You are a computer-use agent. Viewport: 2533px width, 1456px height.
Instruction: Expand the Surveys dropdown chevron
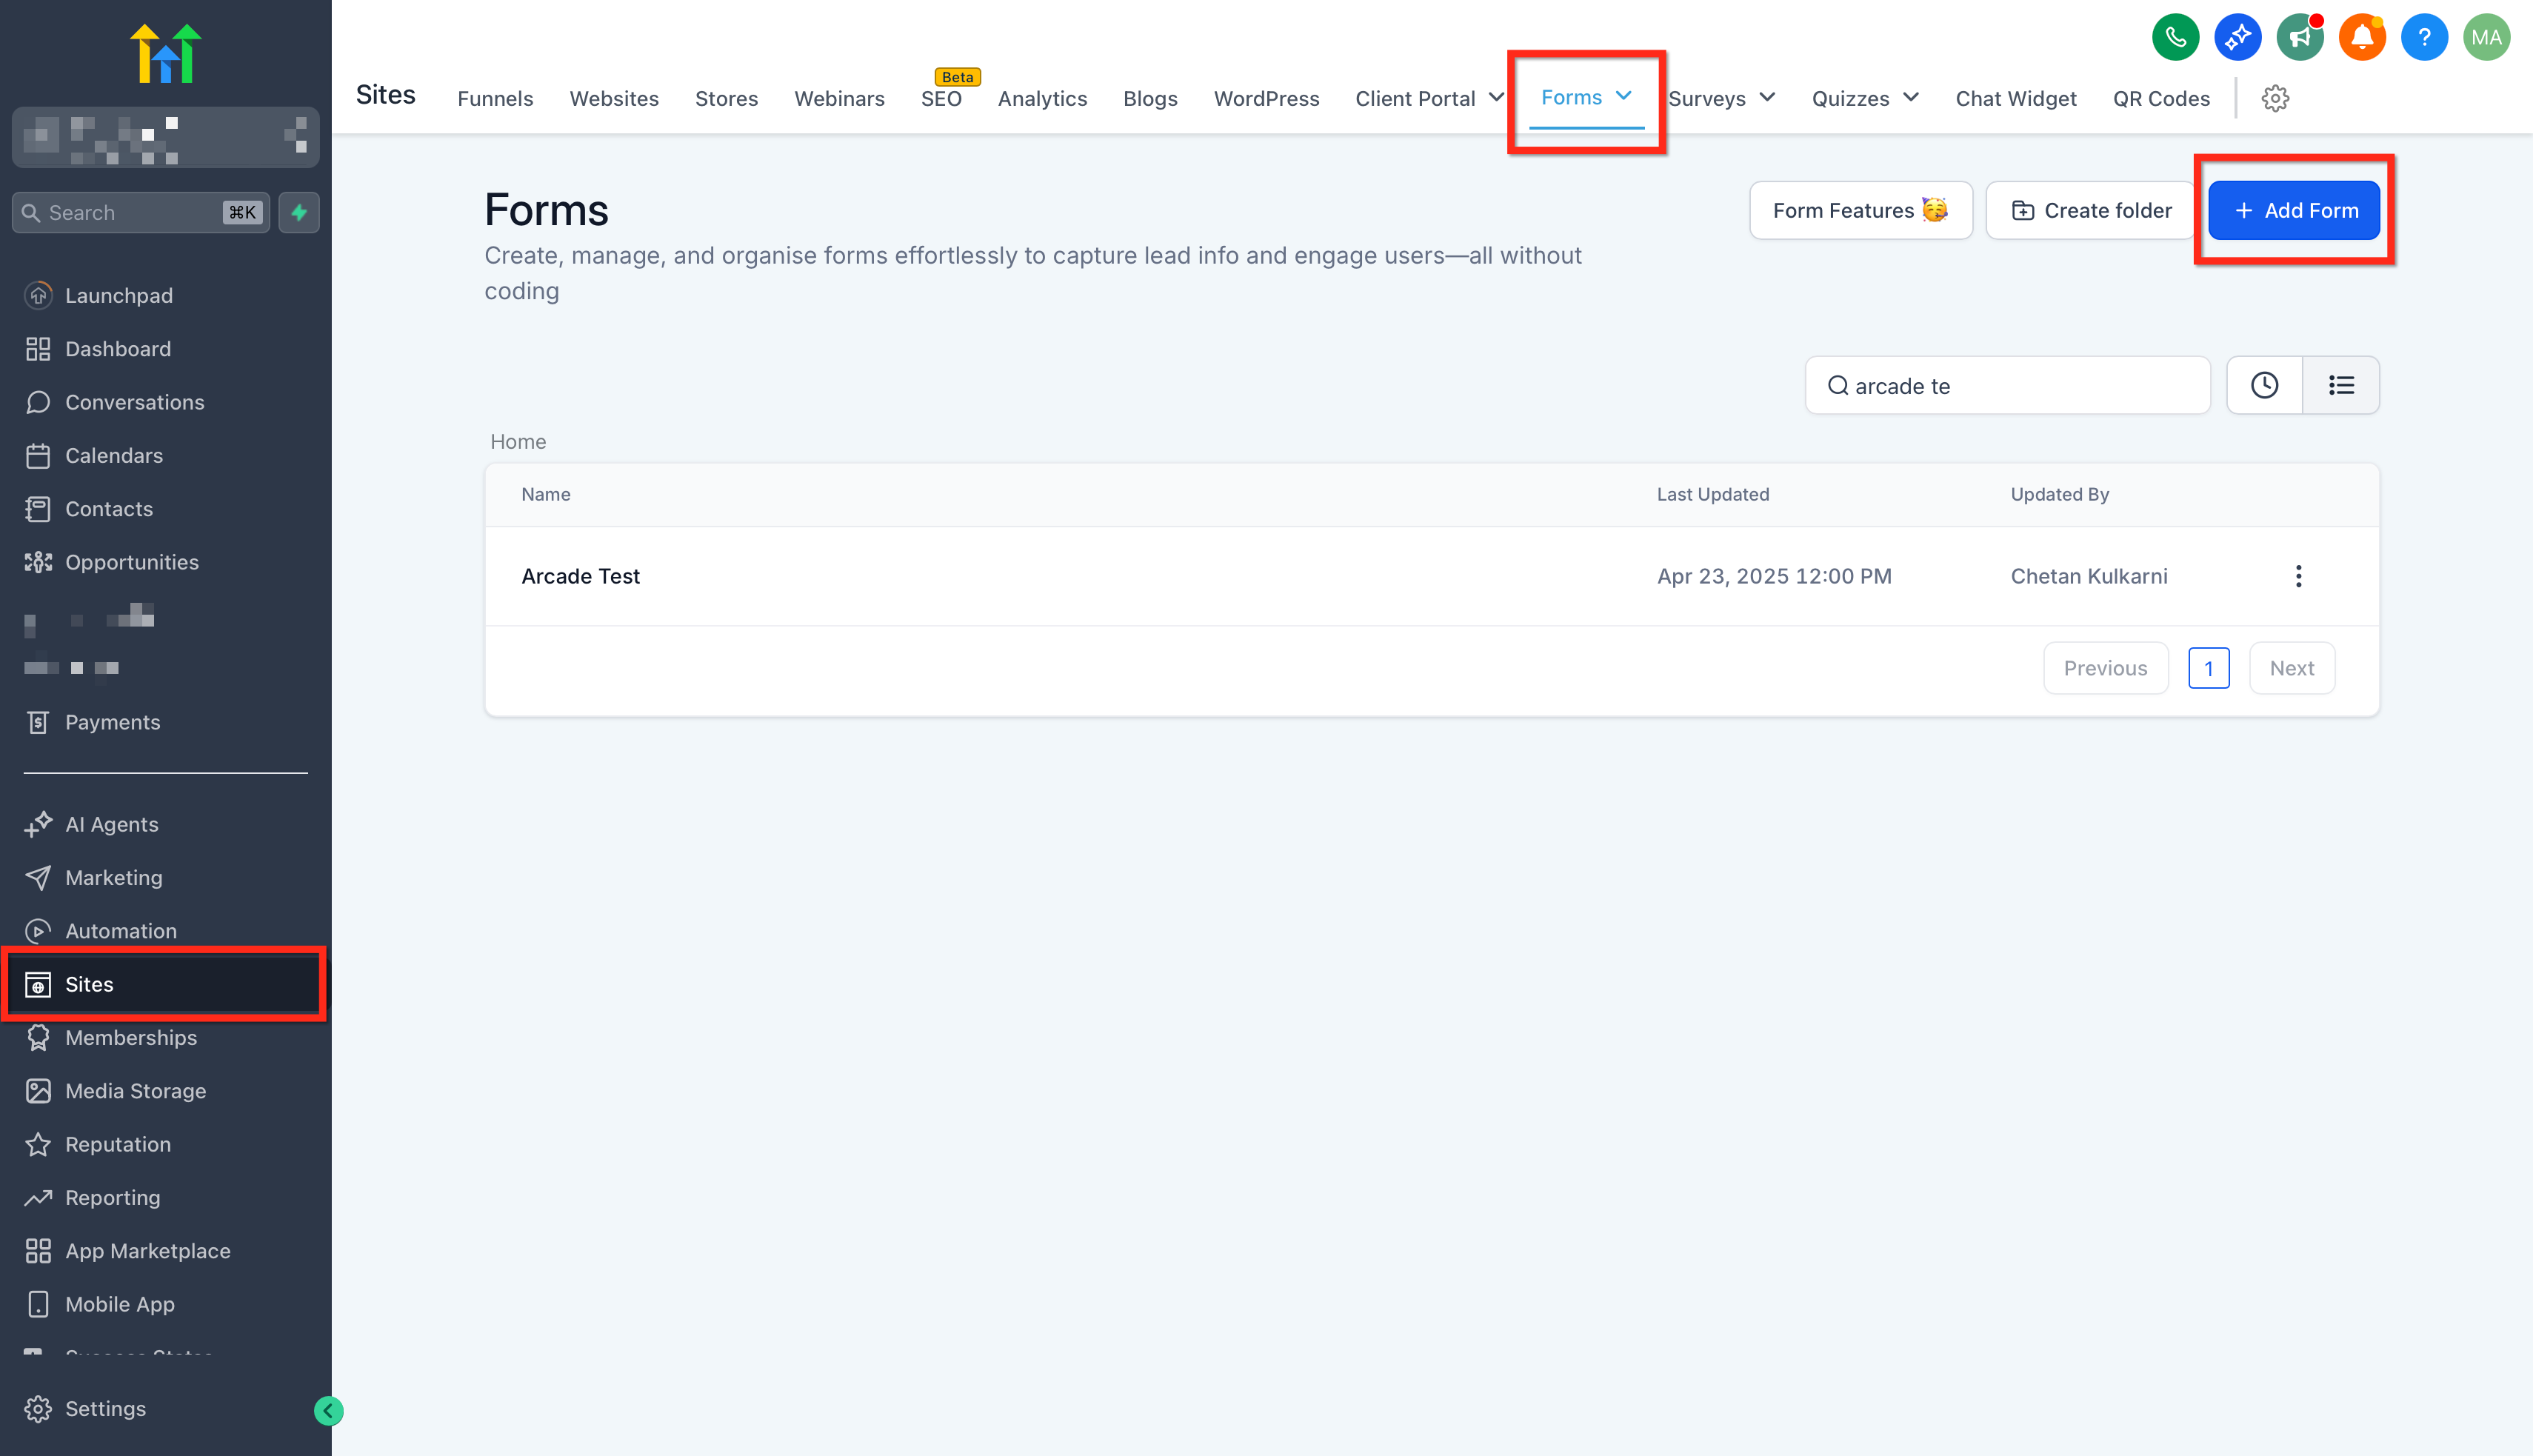(1767, 98)
